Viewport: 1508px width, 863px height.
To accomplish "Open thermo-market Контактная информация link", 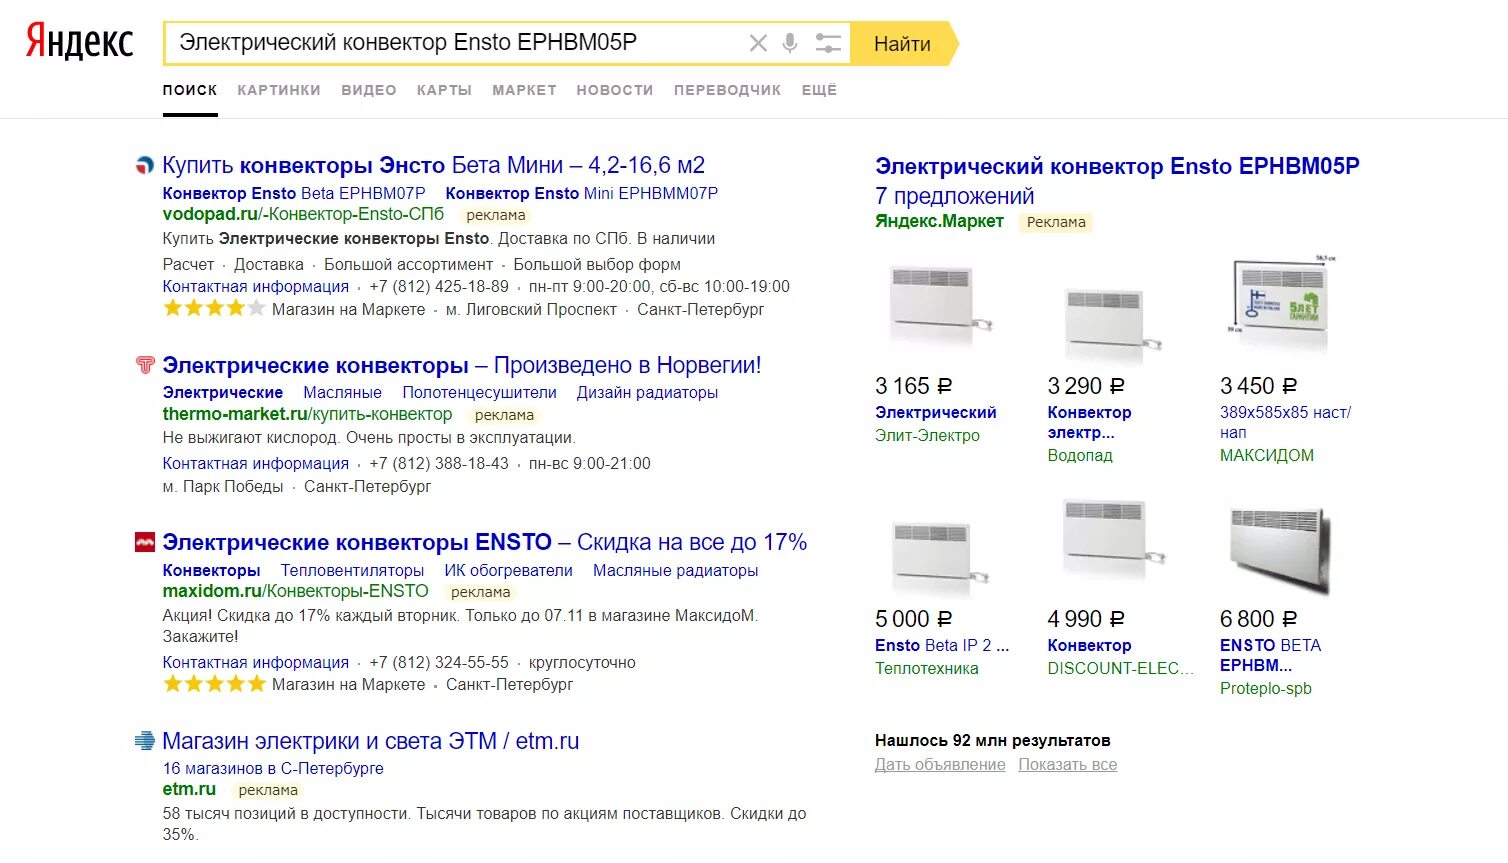I will [x=256, y=463].
